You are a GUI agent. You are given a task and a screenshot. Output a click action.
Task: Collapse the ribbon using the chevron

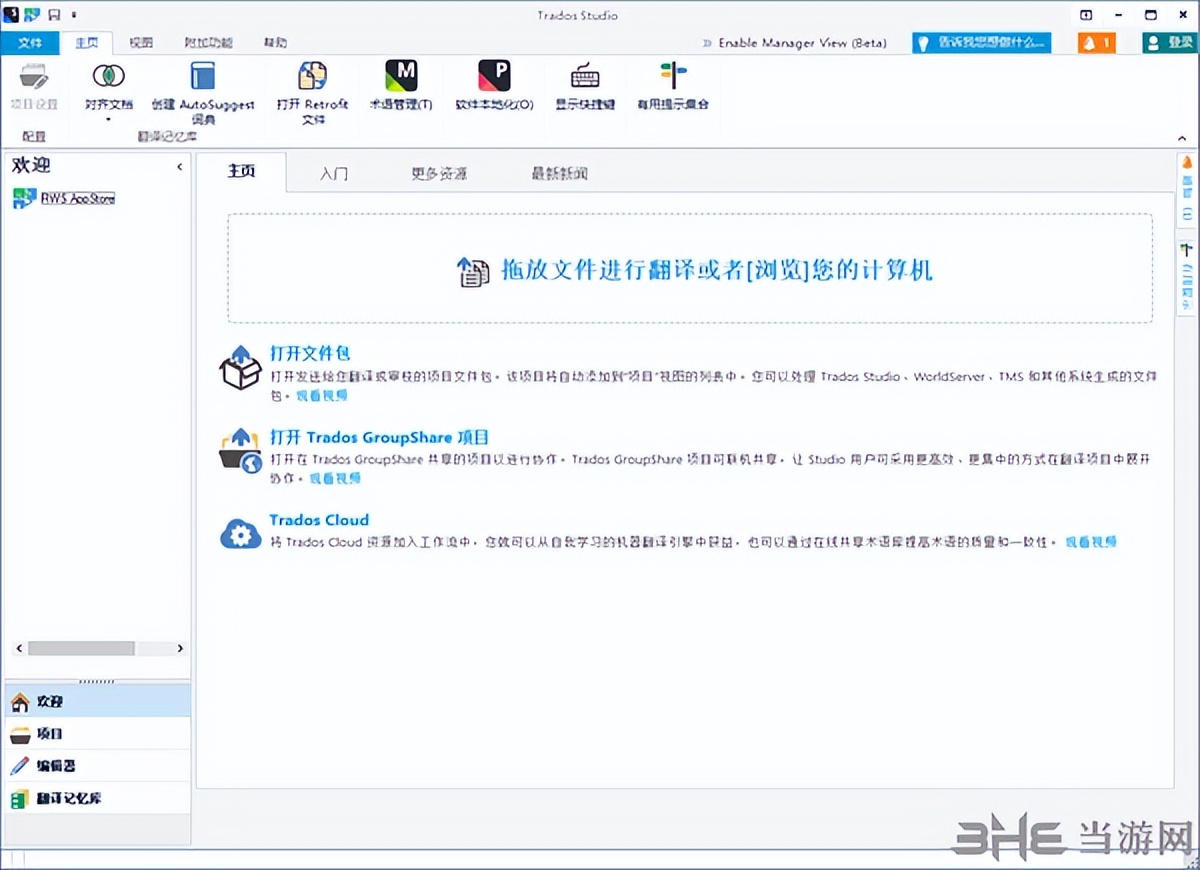1180,138
